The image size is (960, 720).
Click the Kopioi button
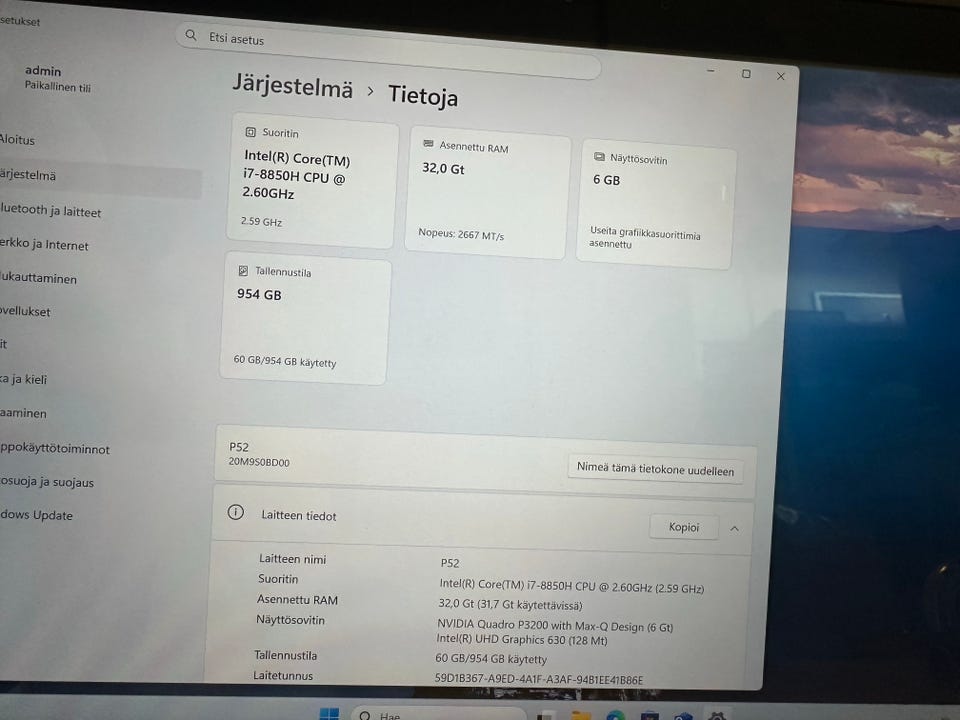tap(684, 527)
